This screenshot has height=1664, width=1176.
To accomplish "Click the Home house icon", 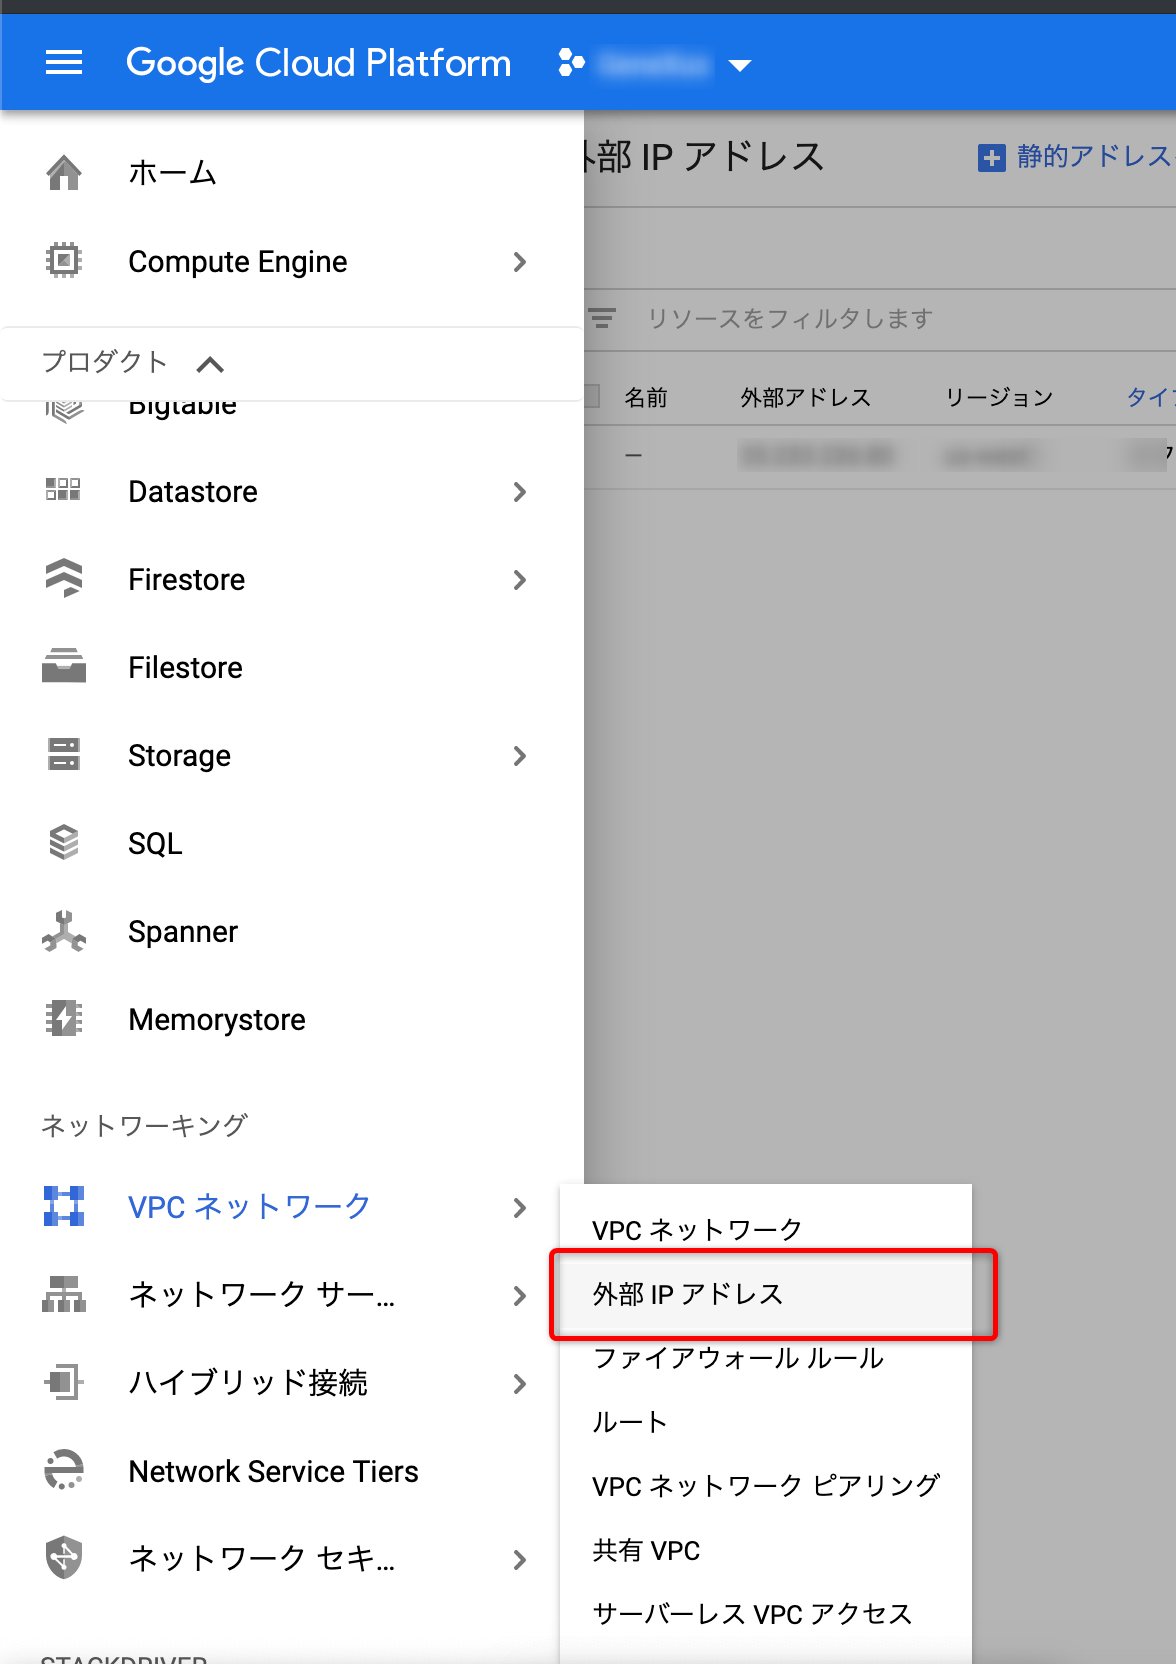I will click(64, 173).
